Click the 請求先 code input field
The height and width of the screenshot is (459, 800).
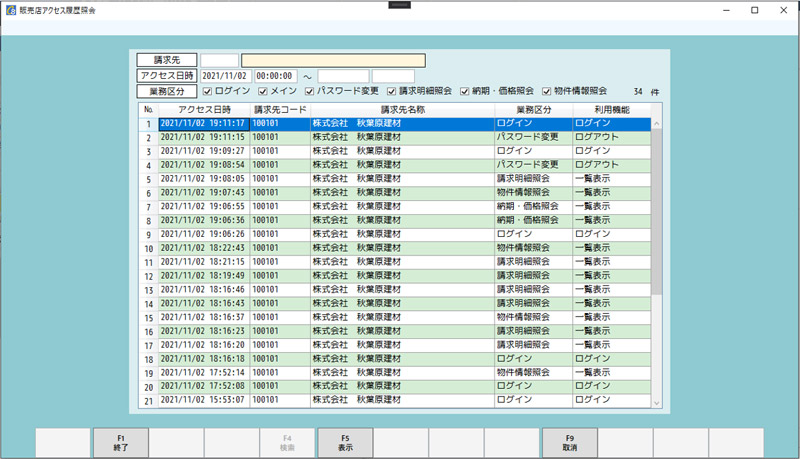(219, 61)
